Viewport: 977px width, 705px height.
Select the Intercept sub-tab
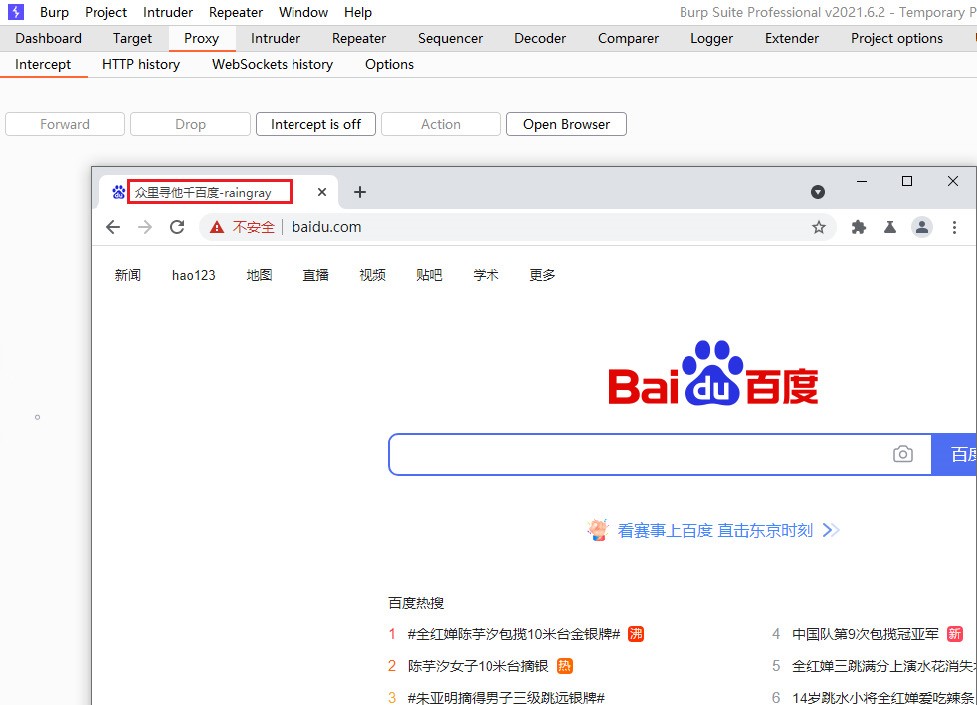pos(43,64)
